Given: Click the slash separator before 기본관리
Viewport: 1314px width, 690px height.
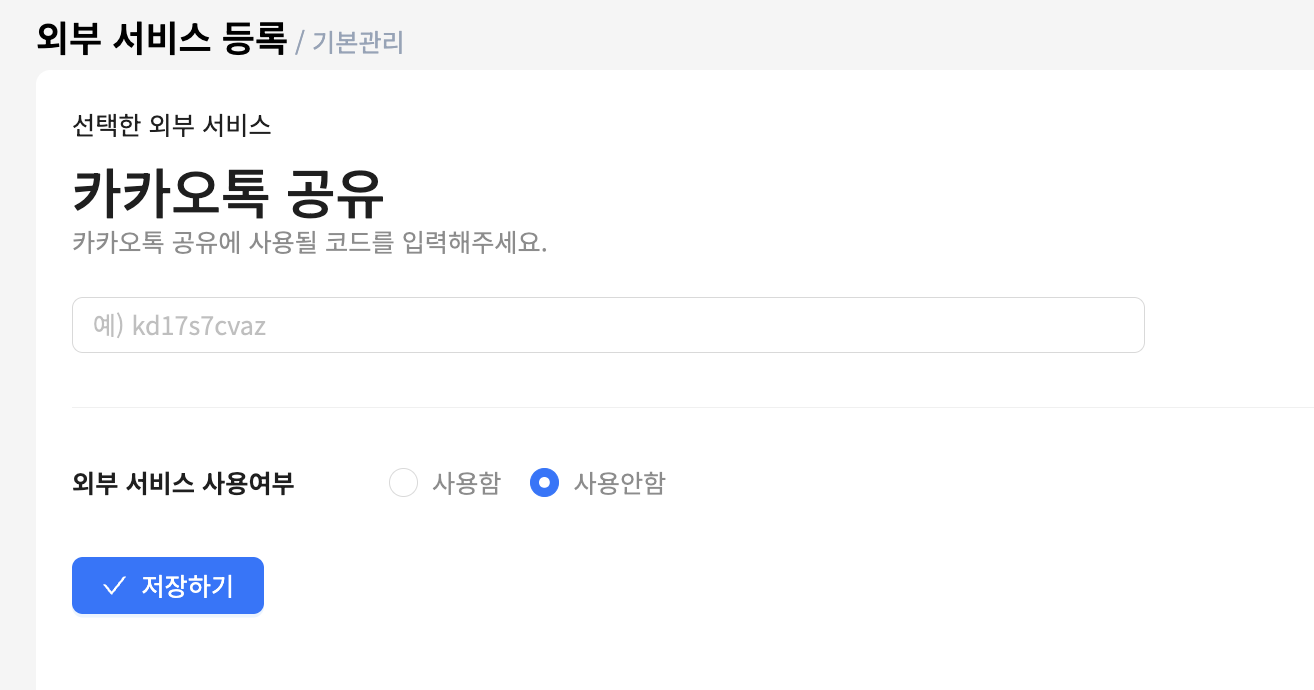Looking at the screenshot, I should tap(300, 42).
